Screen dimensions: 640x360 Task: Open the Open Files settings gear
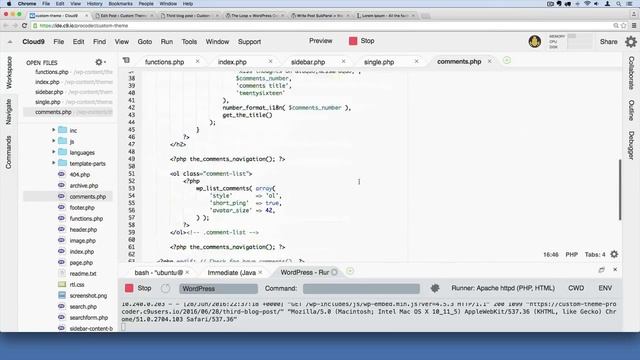coord(99,62)
